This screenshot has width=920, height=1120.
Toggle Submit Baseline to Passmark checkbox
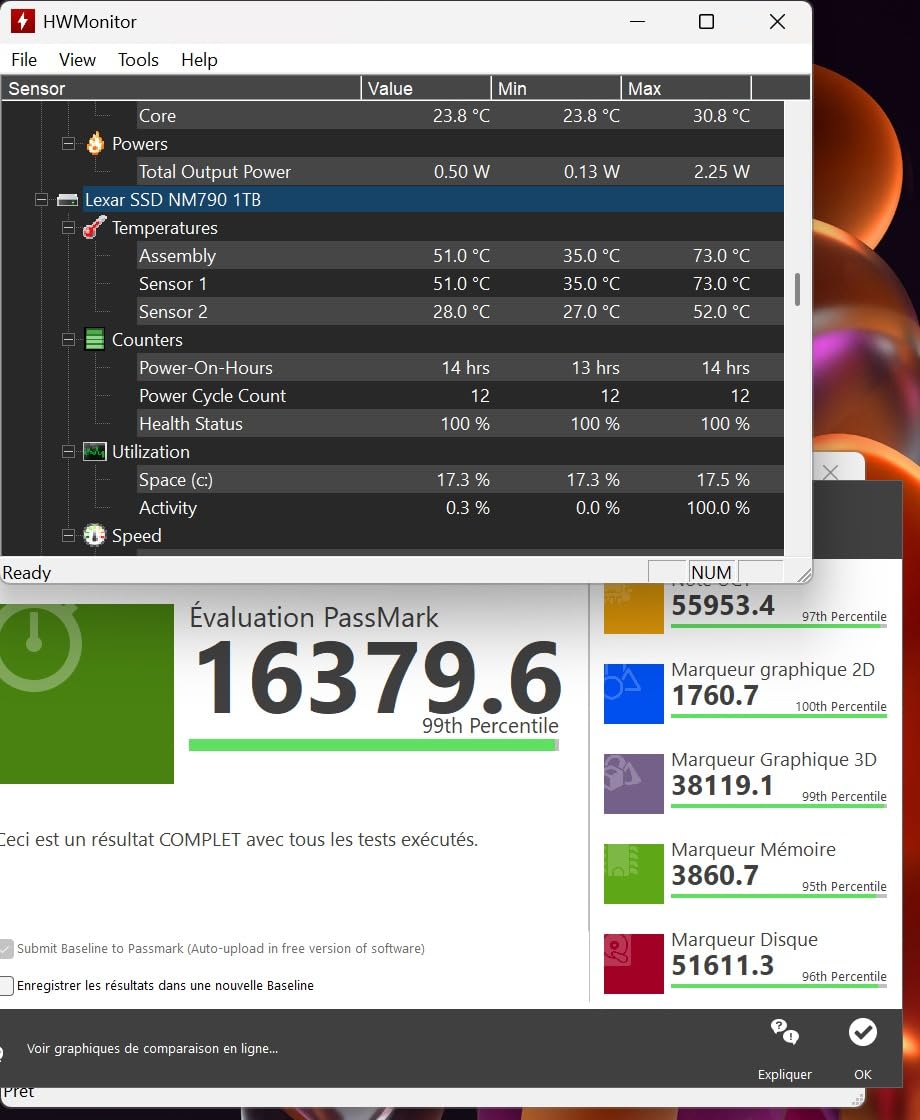pyautogui.click(x=6, y=949)
